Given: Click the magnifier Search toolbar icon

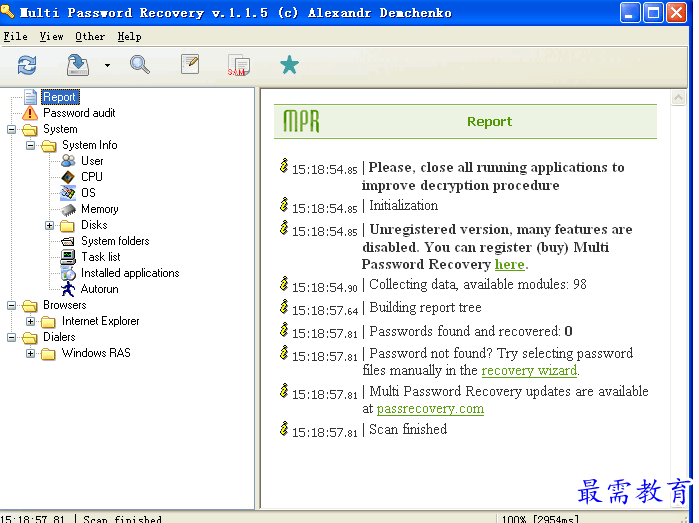Looking at the screenshot, I should 140,65.
